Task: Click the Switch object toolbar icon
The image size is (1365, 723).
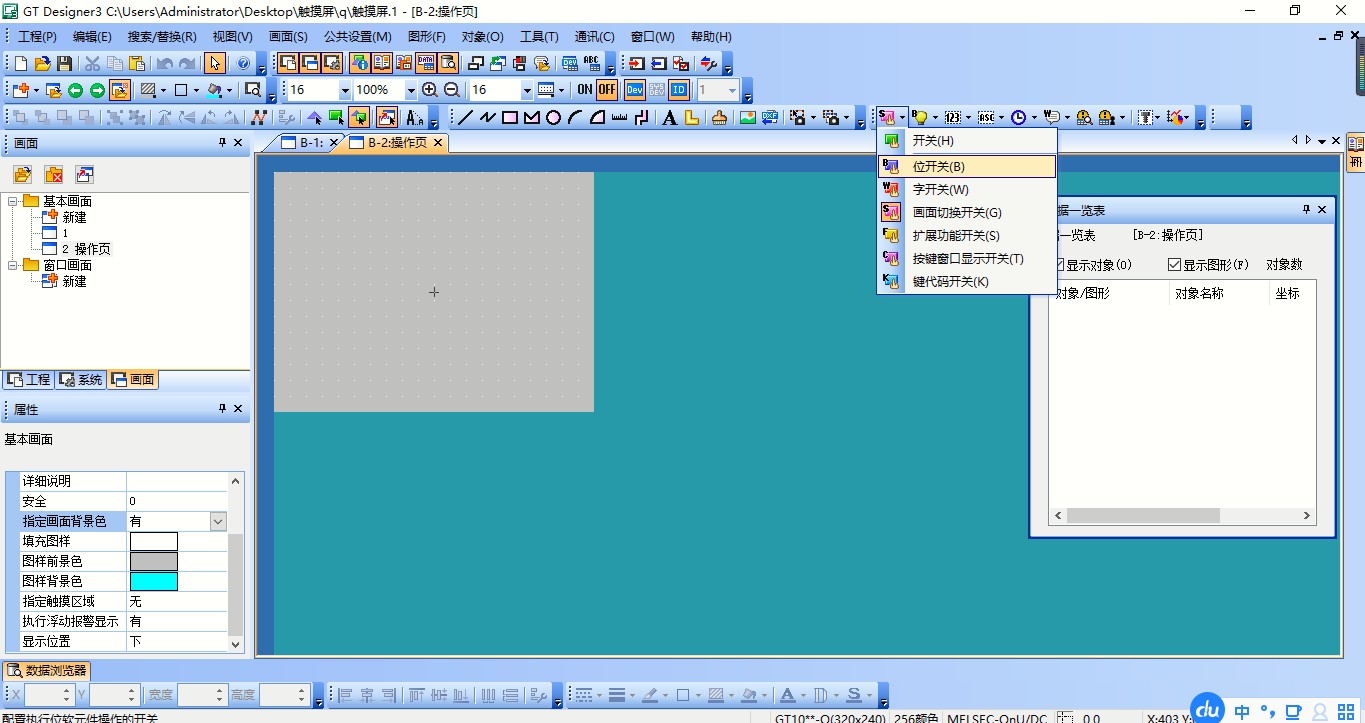Action: [x=887, y=117]
